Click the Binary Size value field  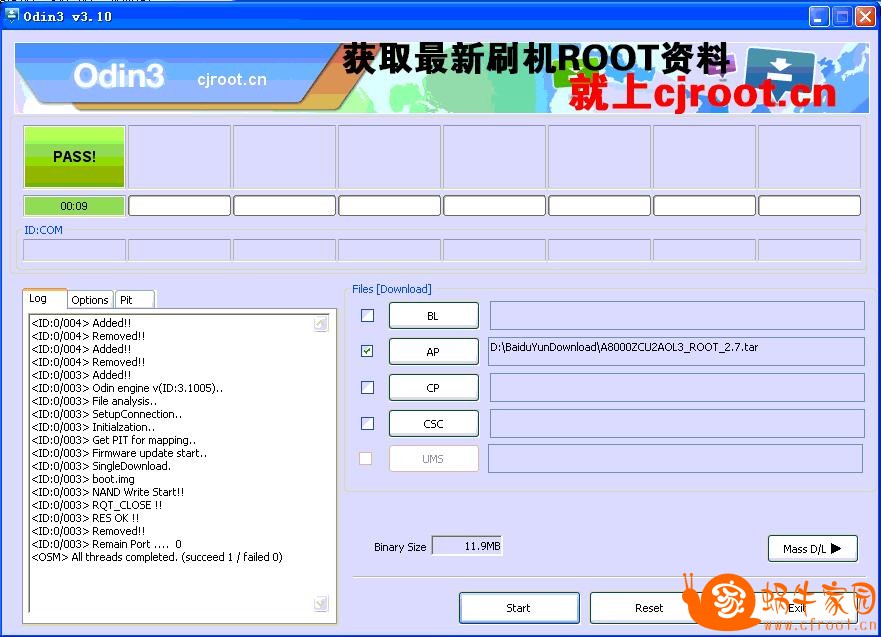(x=467, y=546)
